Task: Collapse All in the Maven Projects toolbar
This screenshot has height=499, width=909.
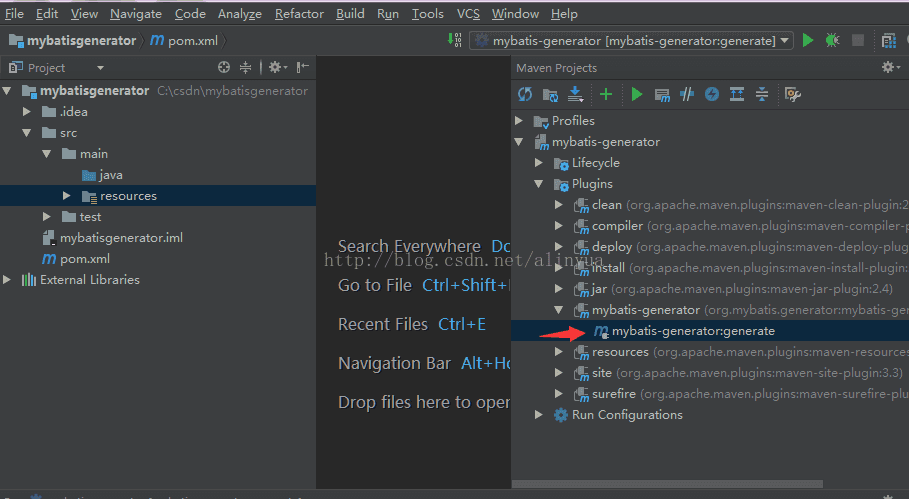Action: pos(762,94)
